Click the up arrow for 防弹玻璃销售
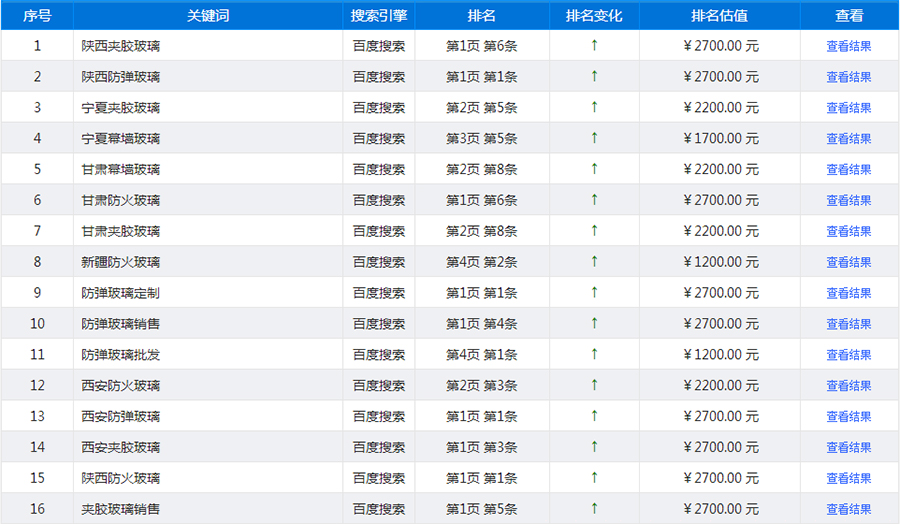The height and width of the screenshot is (524, 900). [x=594, y=324]
